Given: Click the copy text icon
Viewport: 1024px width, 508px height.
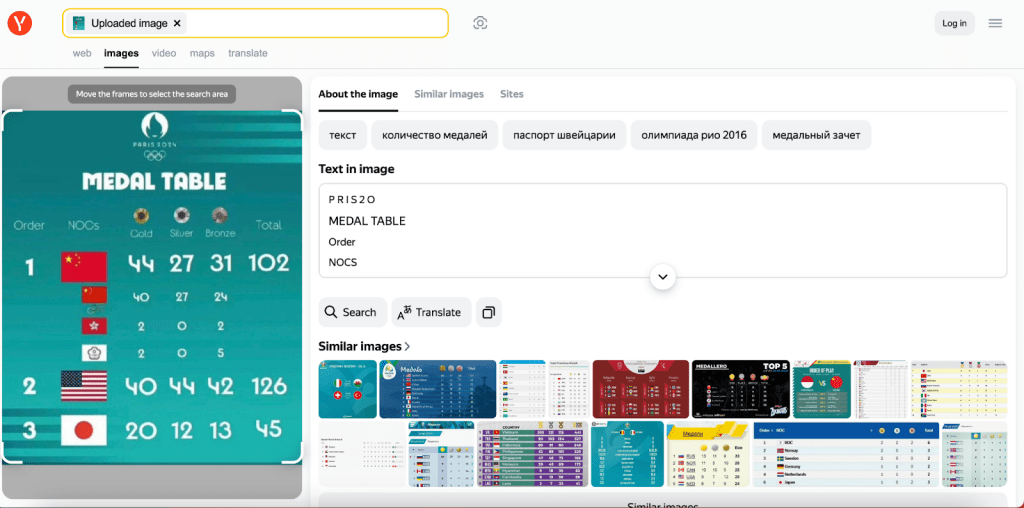Looking at the screenshot, I should click(x=488, y=312).
